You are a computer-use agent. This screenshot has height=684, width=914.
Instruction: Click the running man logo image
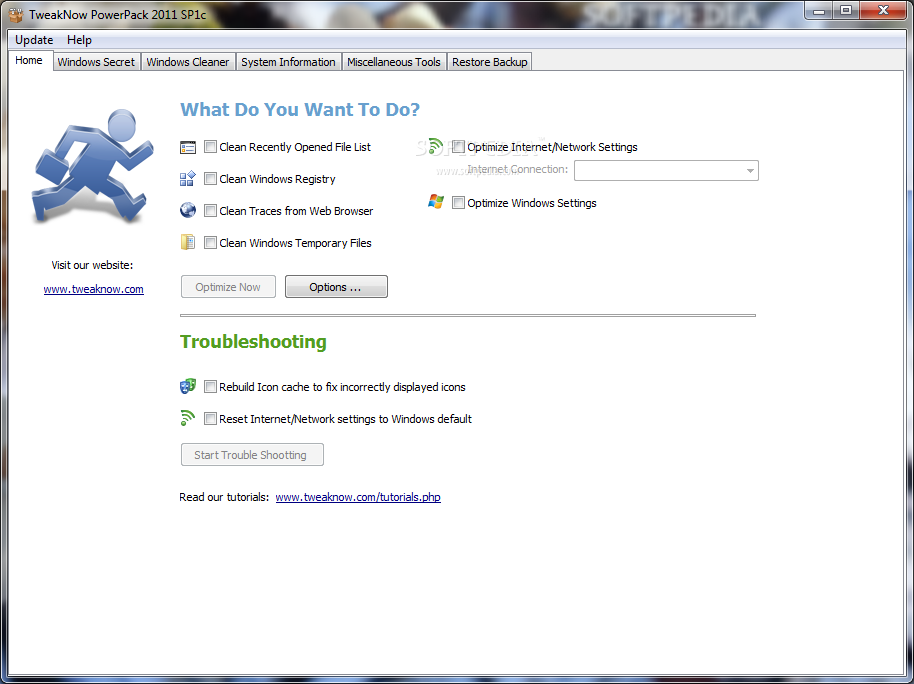click(x=92, y=167)
